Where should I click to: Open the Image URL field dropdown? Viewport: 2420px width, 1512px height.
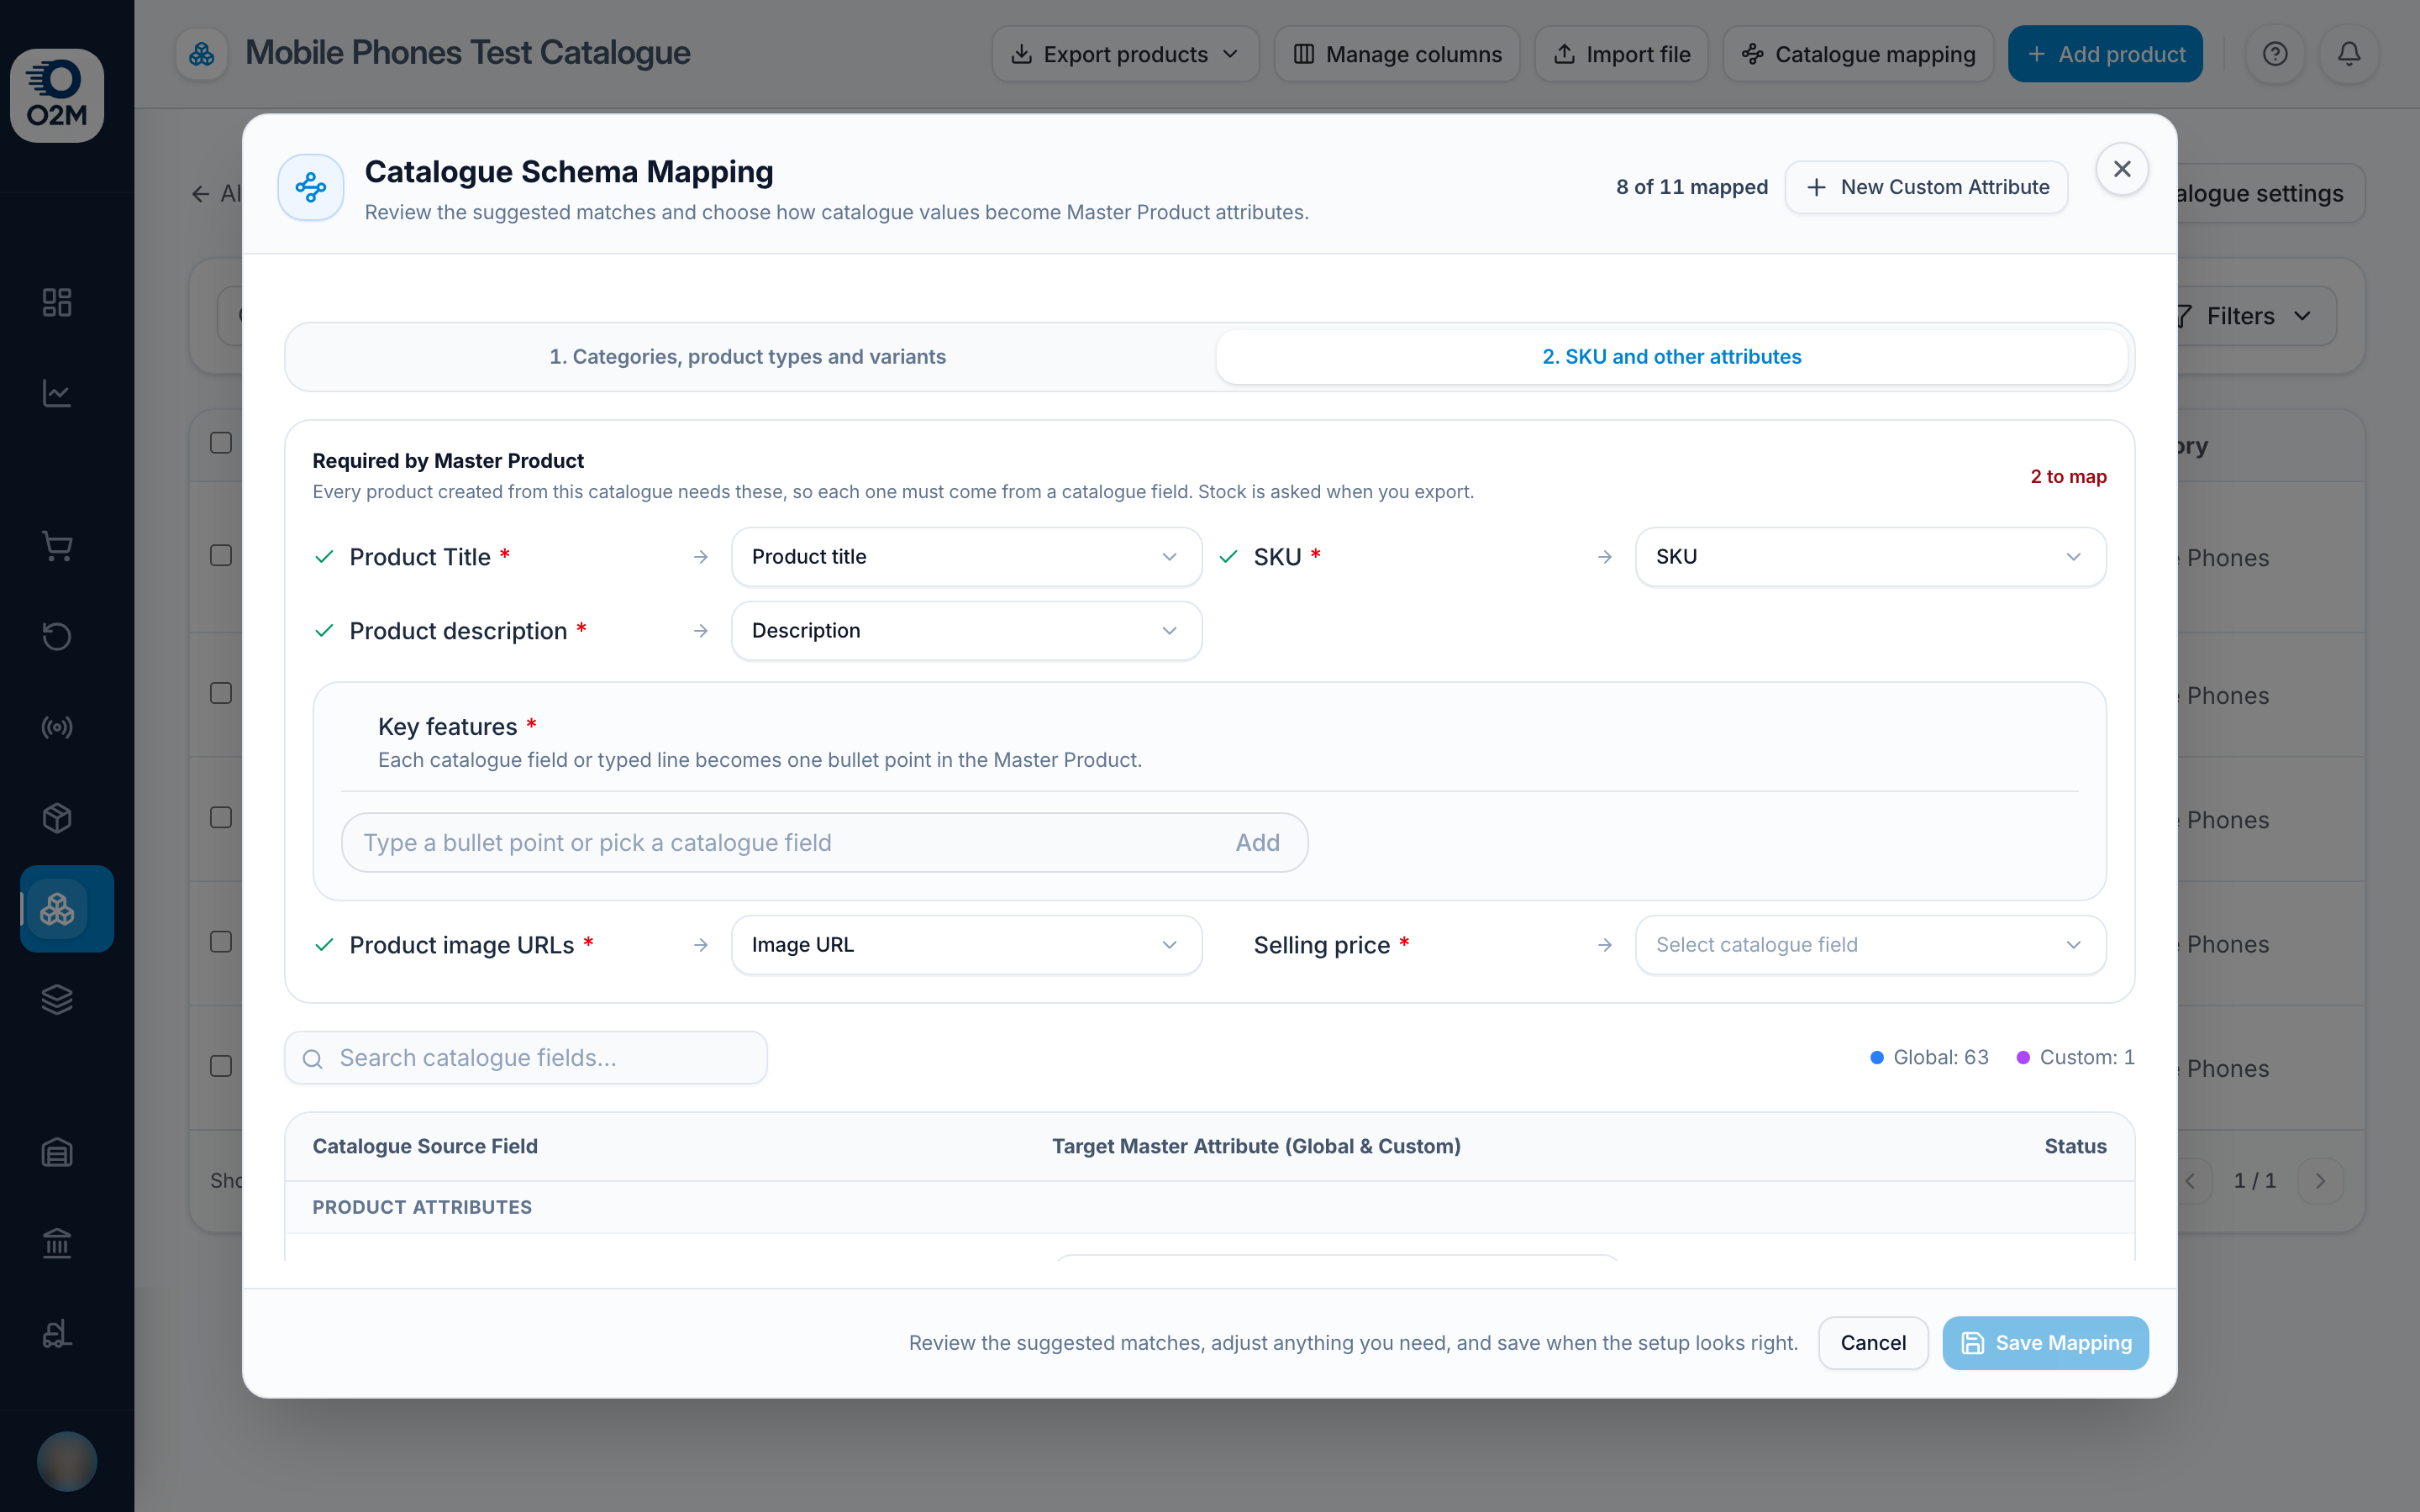[966, 945]
